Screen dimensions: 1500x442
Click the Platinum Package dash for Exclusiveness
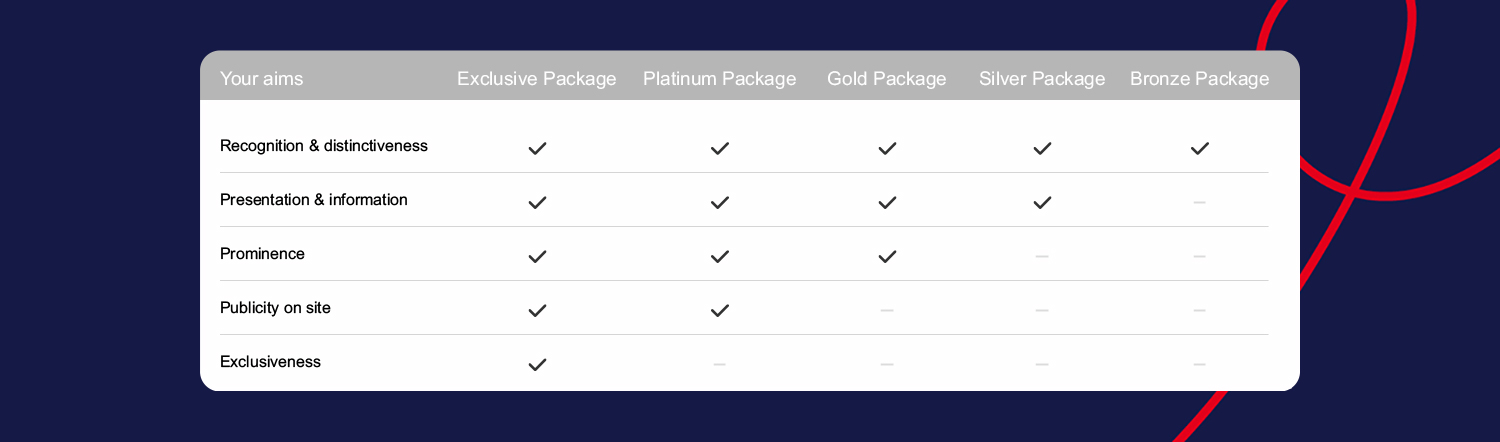pyautogui.click(x=720, y=364)
